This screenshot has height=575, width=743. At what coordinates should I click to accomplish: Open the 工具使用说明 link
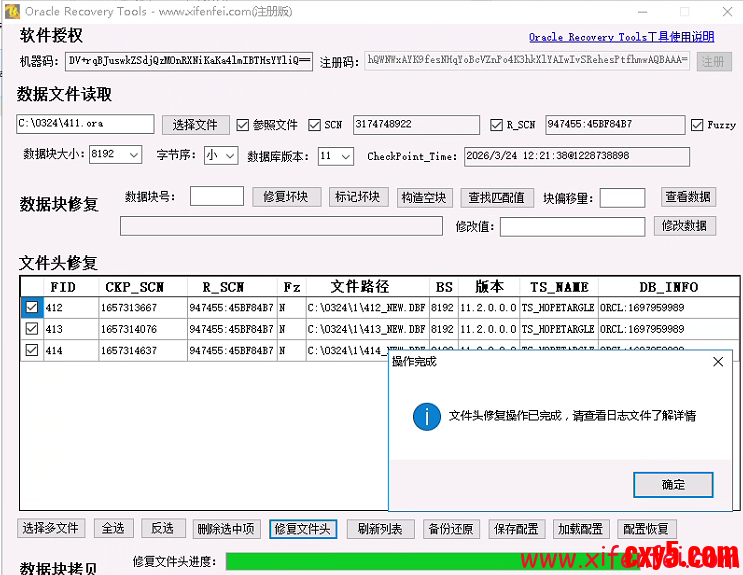point(621,37)
